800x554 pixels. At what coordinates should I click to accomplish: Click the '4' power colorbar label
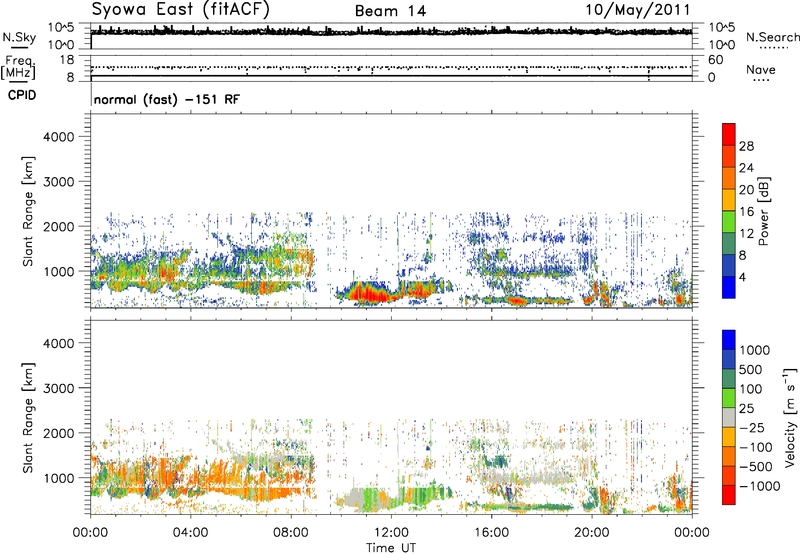[x=743, y=277]
